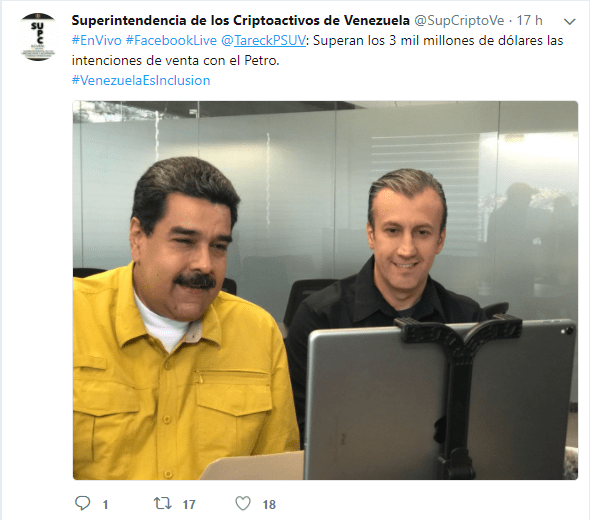This screenshot has height=520, width=592.
Task: Click the @SupCriptoVe handle
Action: (459, 20)
